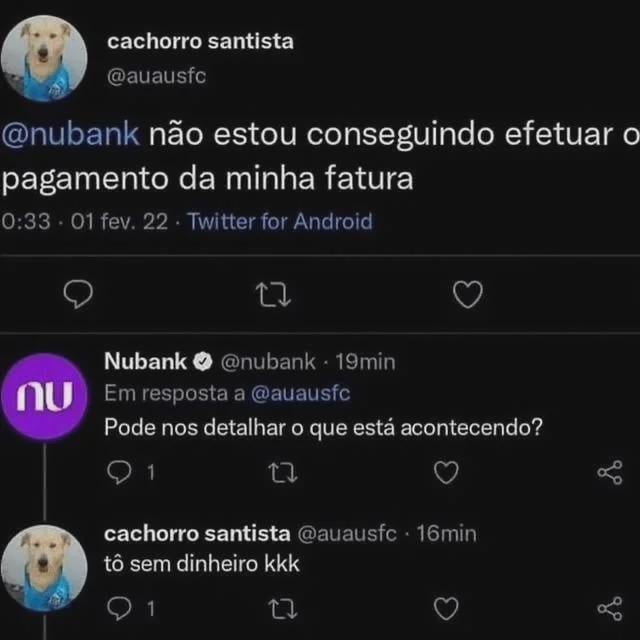
Task: Click @auausfc in "Em resposta a" line
Action: click(300, 394)
